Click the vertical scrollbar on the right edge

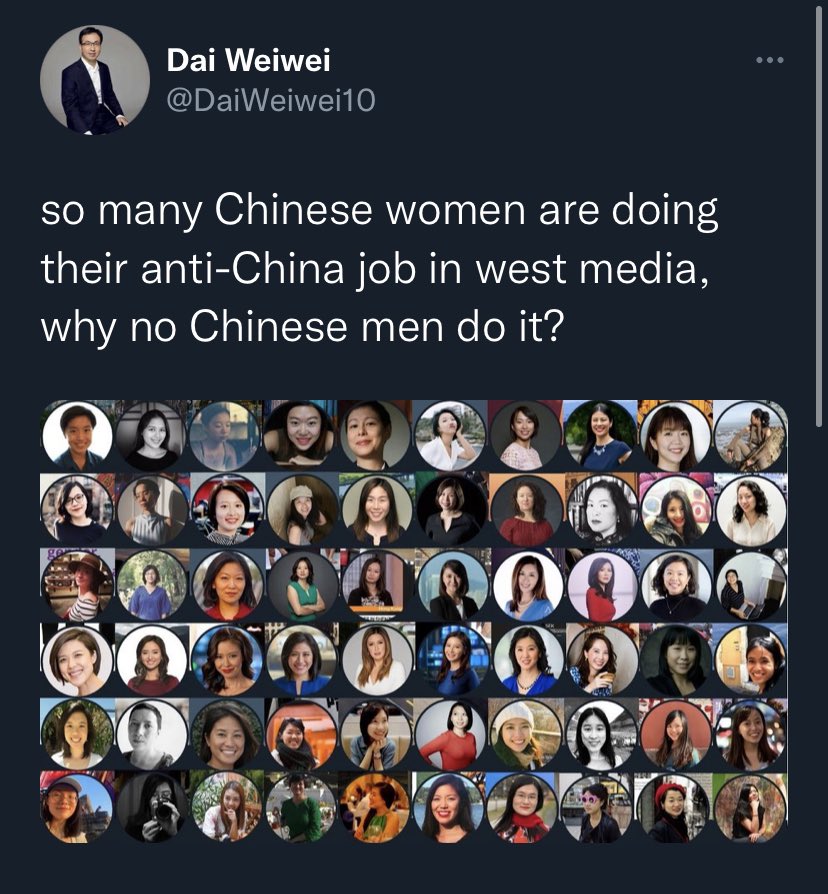(x=821, y=217)
